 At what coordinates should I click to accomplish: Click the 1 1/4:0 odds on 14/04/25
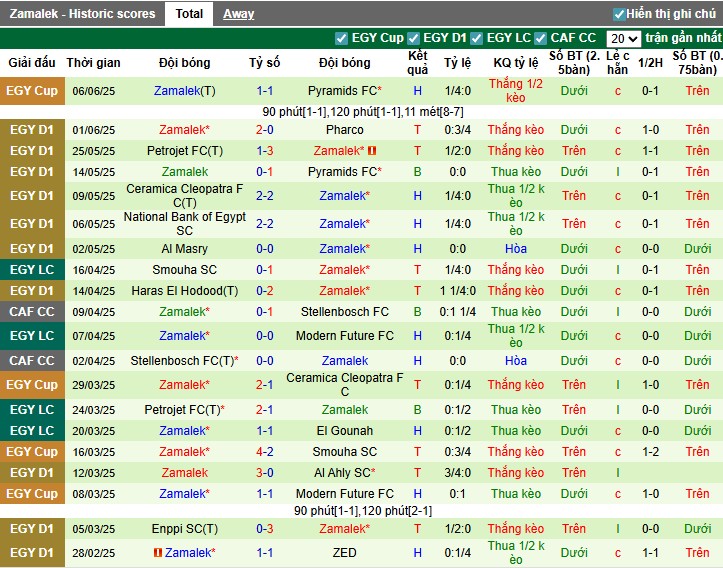tap(457, 291)
